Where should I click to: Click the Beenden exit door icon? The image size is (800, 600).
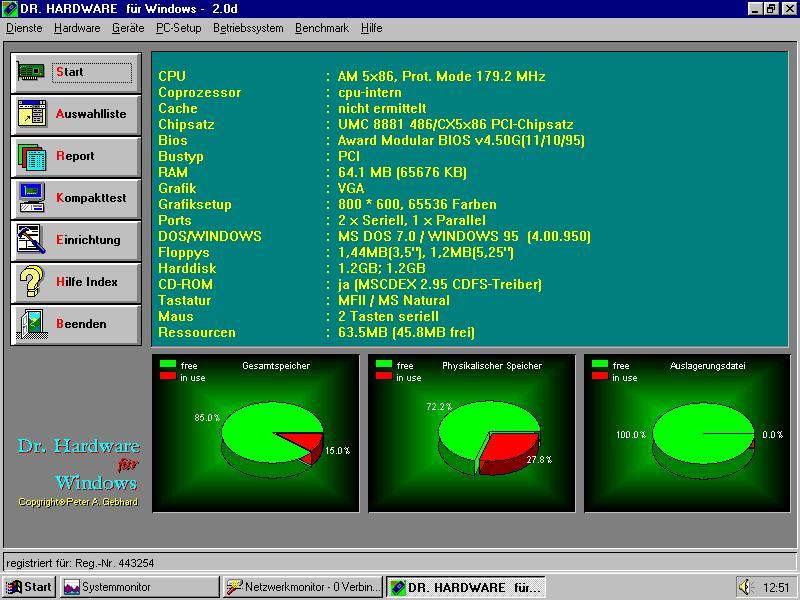pos(32,324)
